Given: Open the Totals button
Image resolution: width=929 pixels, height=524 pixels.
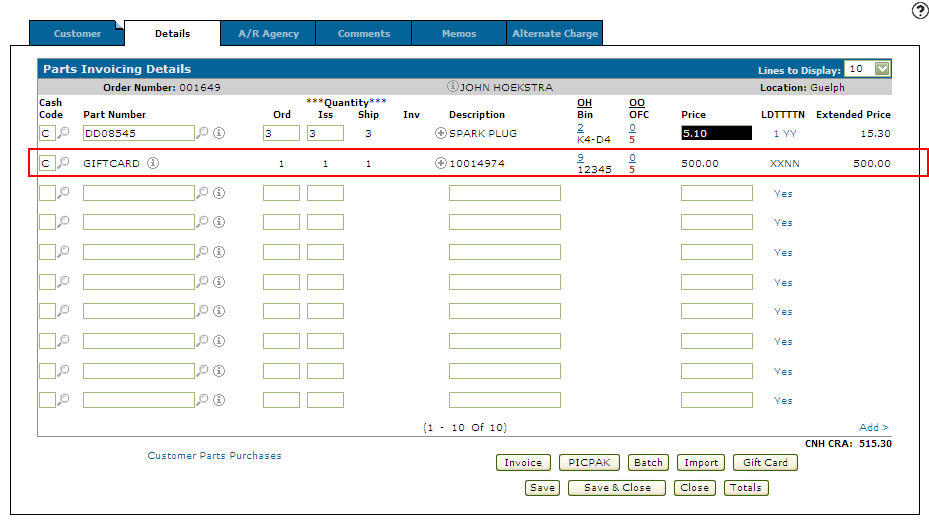Looking at the screenshot, I should coord(745,487).
